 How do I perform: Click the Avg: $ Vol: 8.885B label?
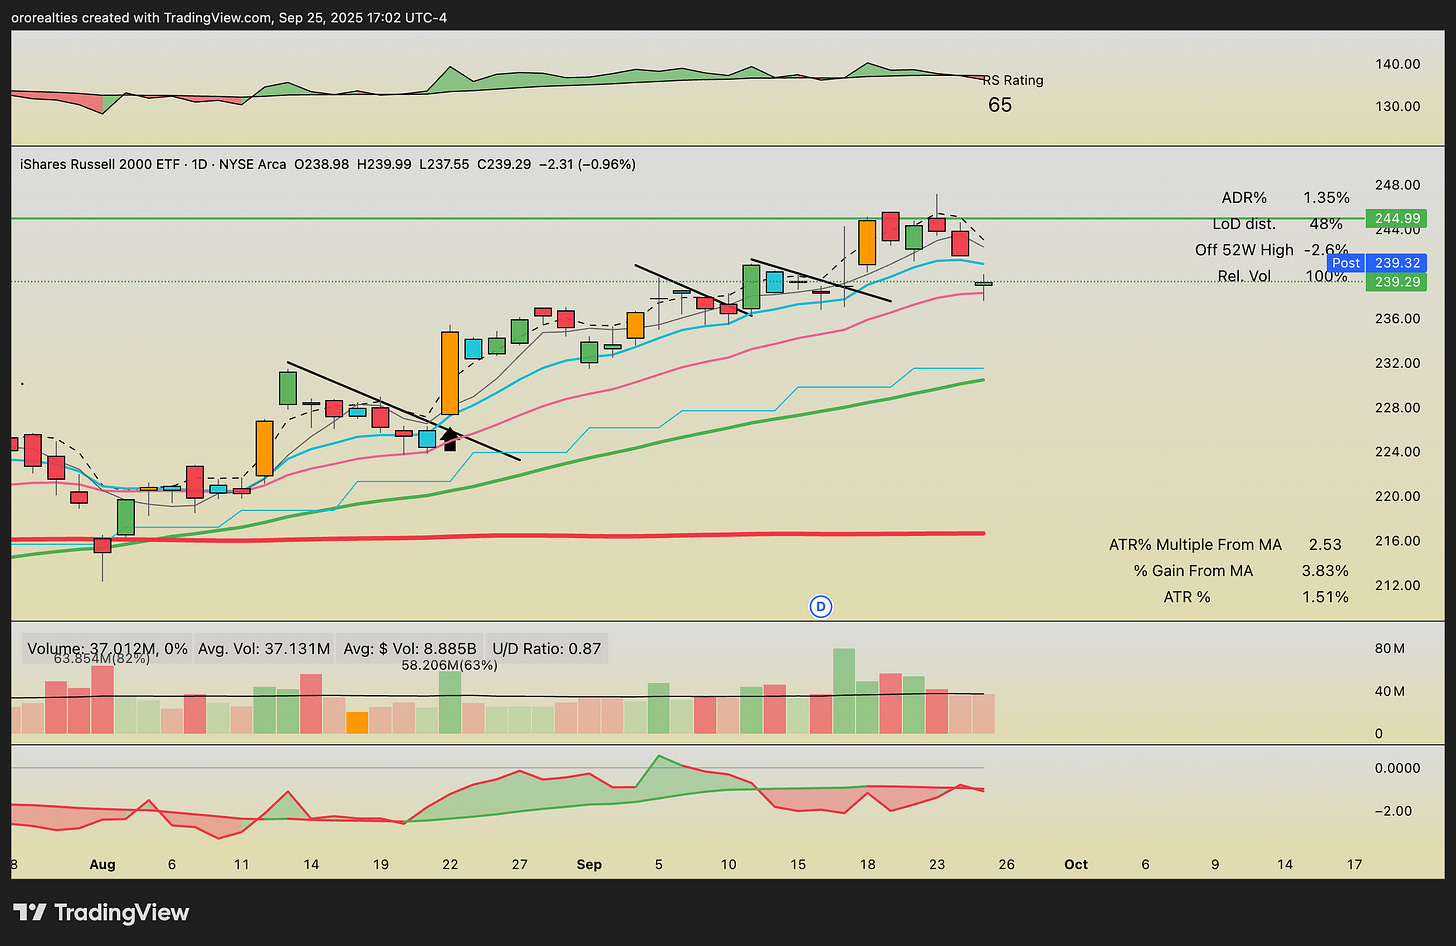(x=410, y=648)
